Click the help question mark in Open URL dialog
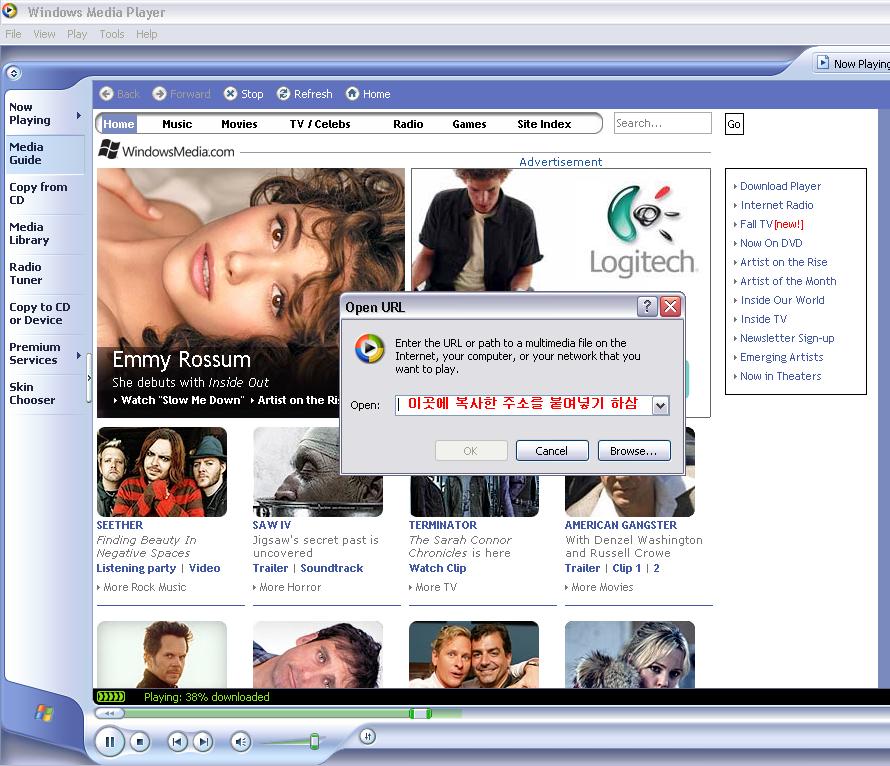Image resolution: width=890 pixels, height=766 pixels. (x=648, y=307)
